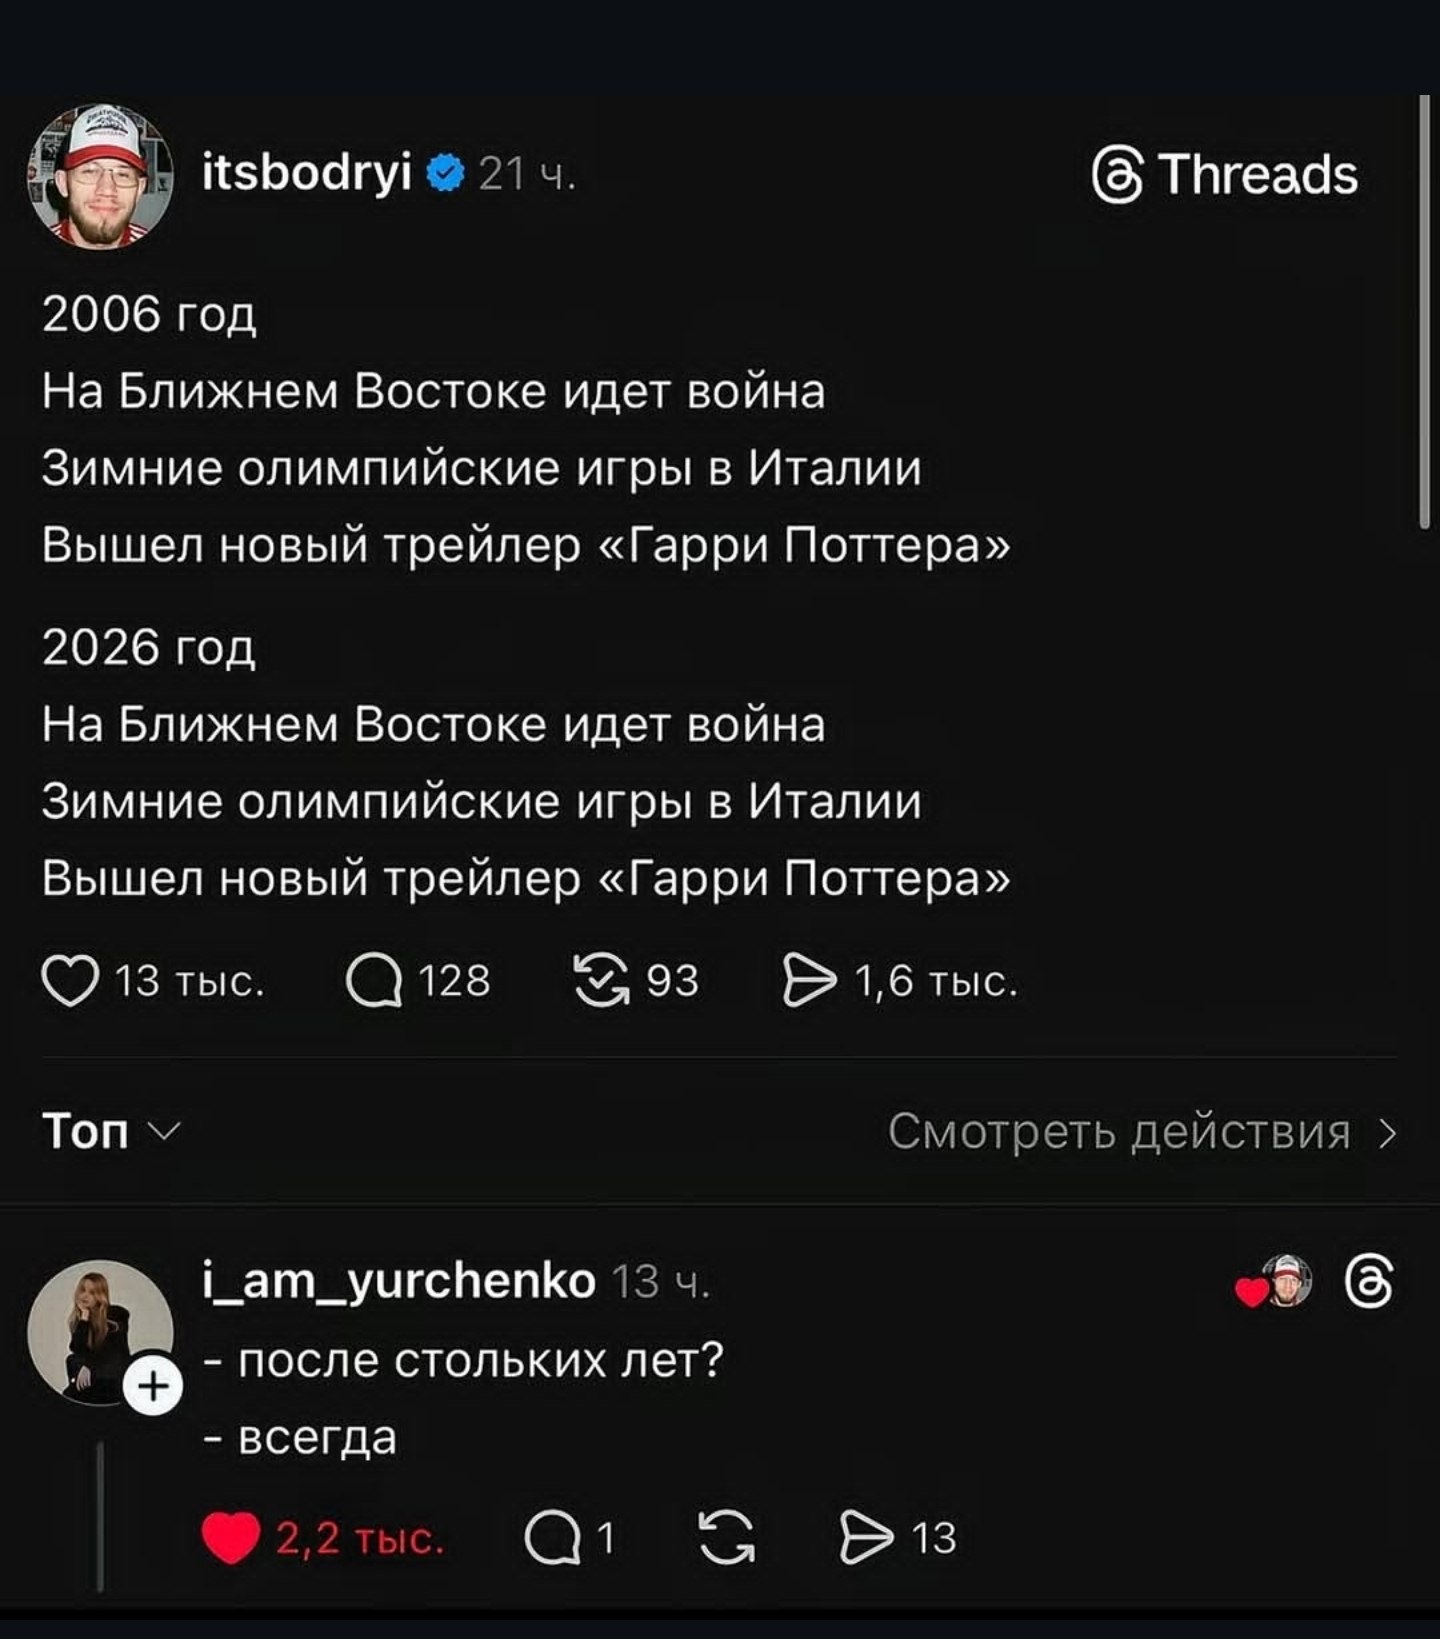Follow i_am_yurchenko with plus button
This screenshot has width=1440, height=1639.
pyautogui.click(x=152, y=1387)
